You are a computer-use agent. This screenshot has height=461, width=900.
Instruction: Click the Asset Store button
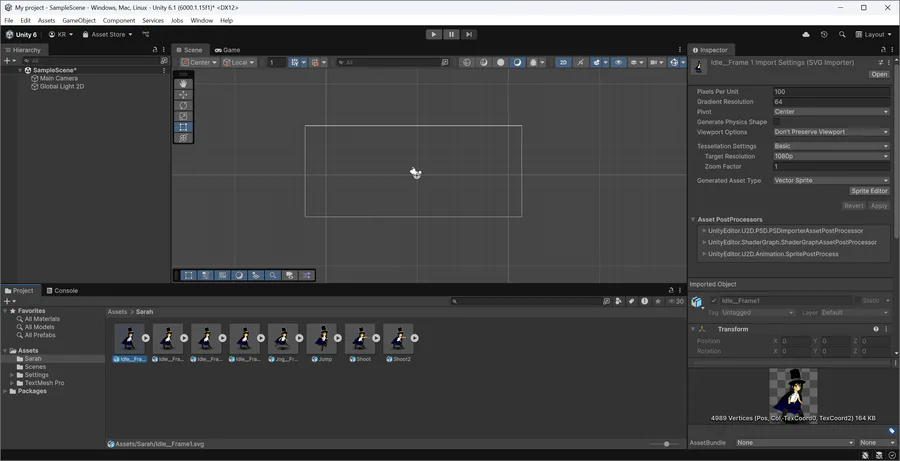(107, 34)
